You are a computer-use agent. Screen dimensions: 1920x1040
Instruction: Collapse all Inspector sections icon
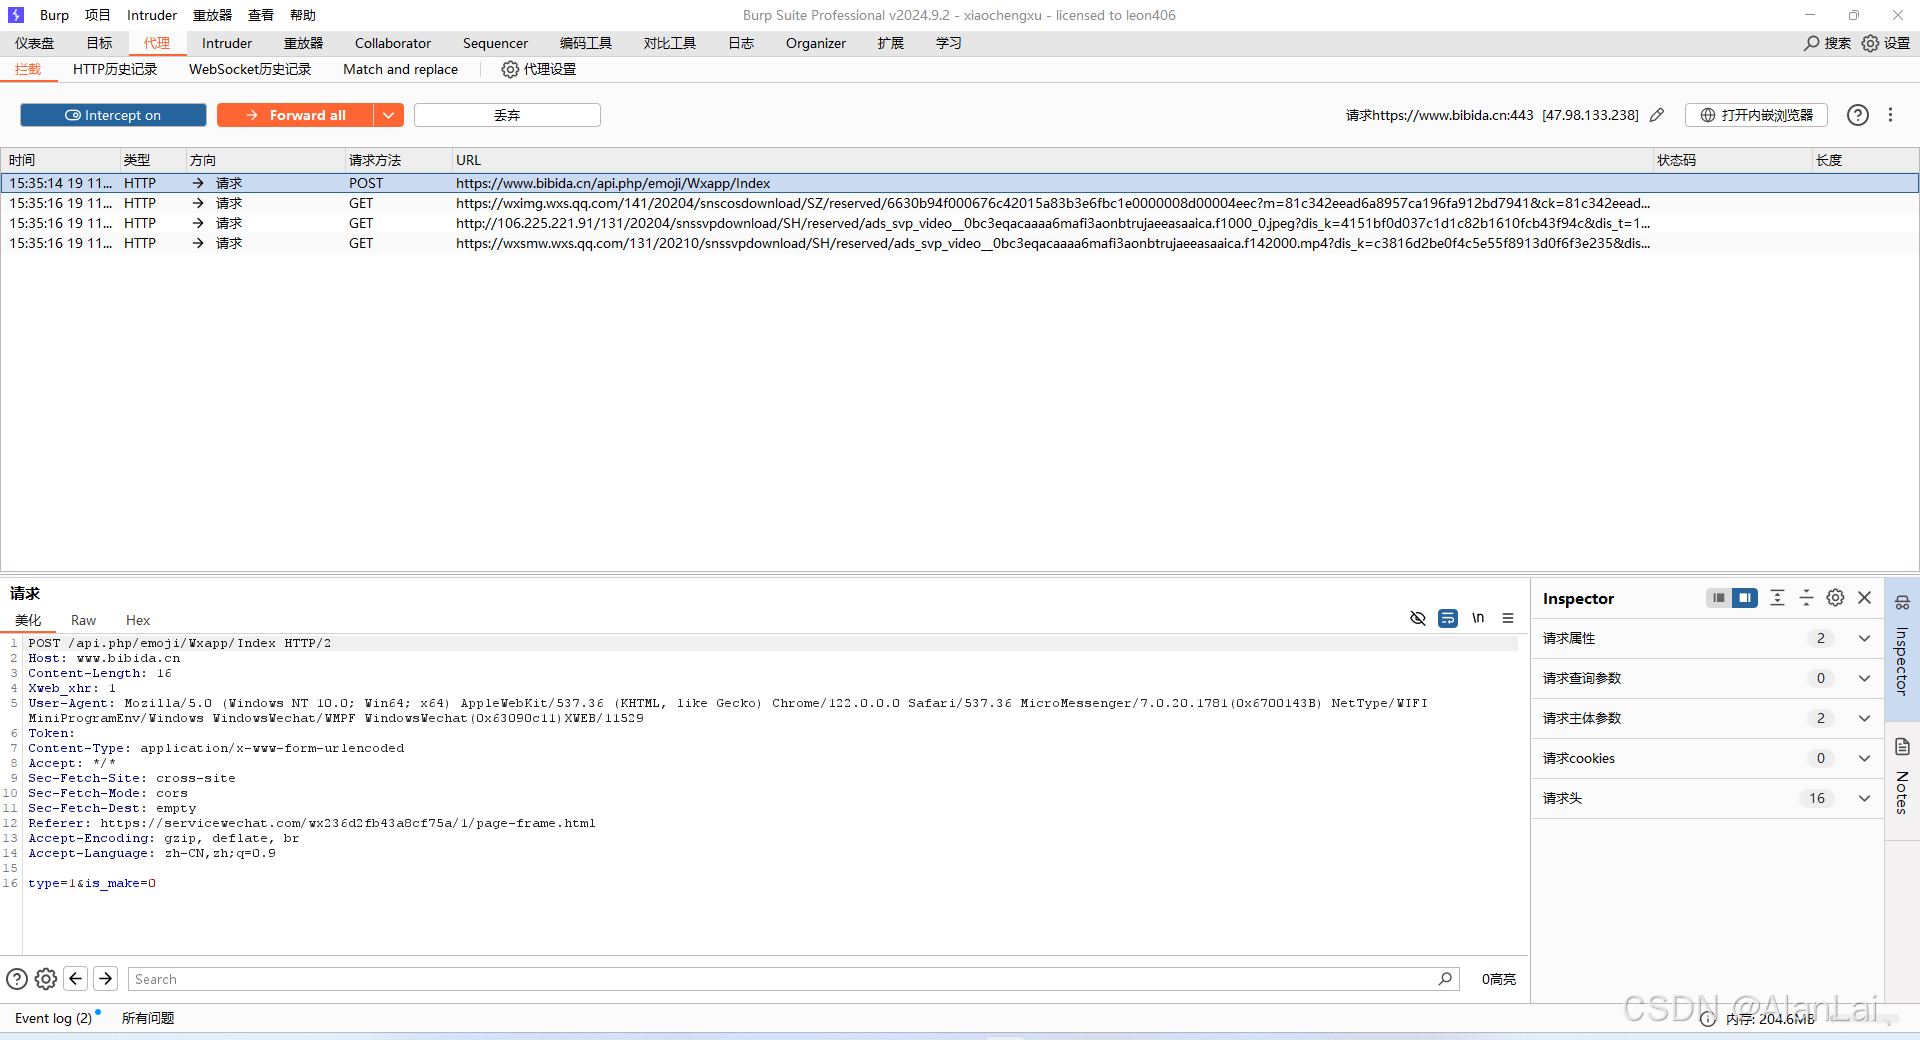(x=1806, y=598)
